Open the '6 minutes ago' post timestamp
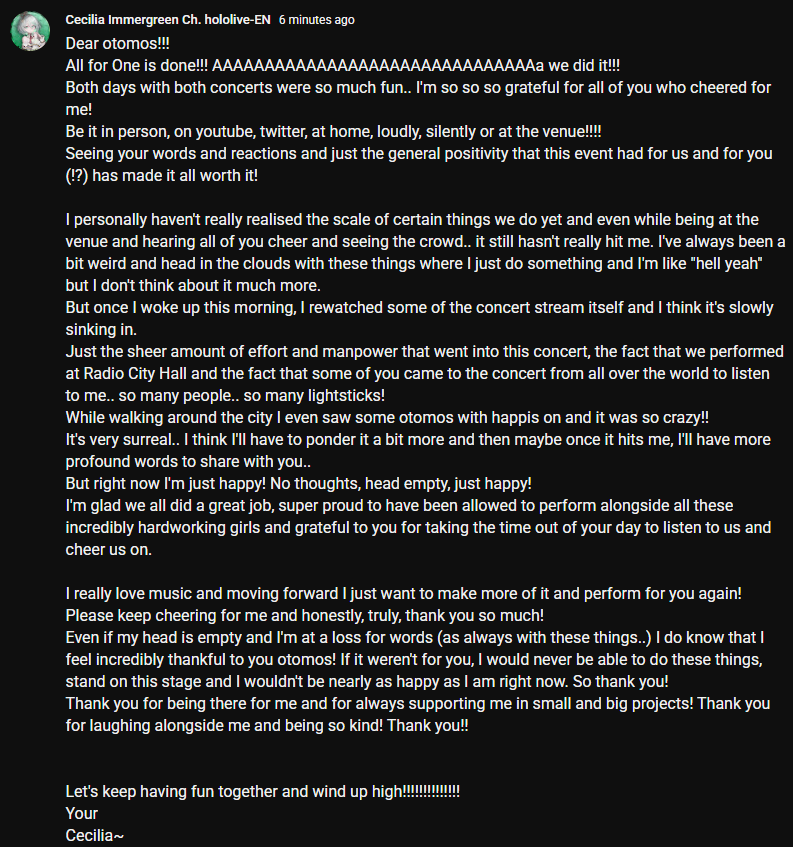Viewport: 793px width, 847px height. 317,20
